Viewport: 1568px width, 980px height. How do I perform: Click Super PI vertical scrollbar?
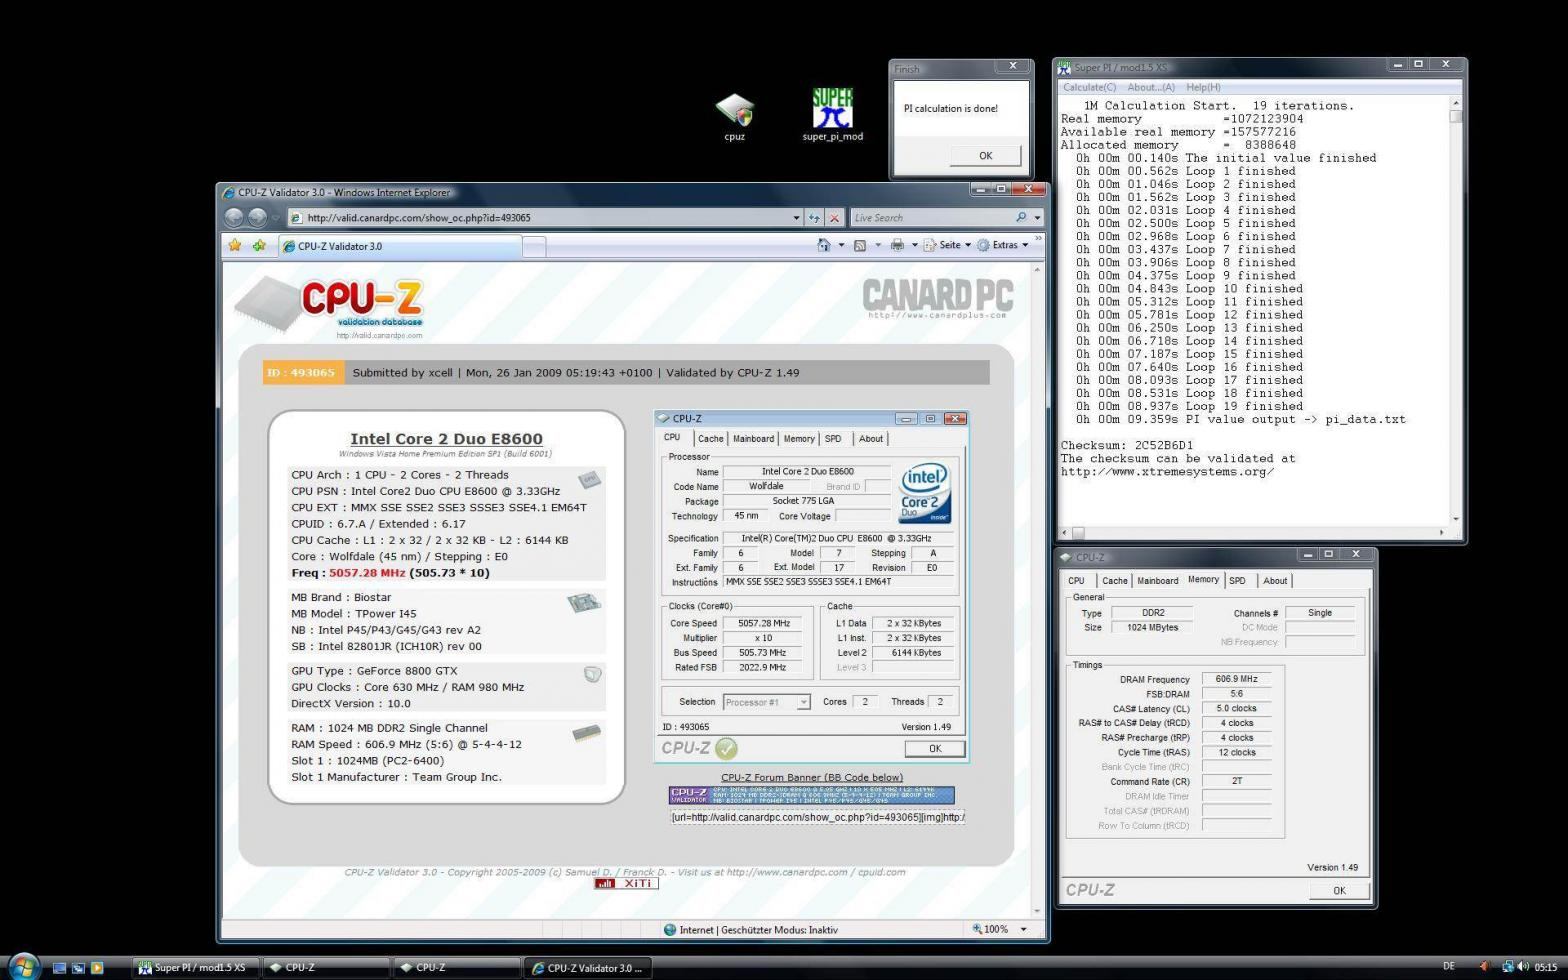[1455, 311]
